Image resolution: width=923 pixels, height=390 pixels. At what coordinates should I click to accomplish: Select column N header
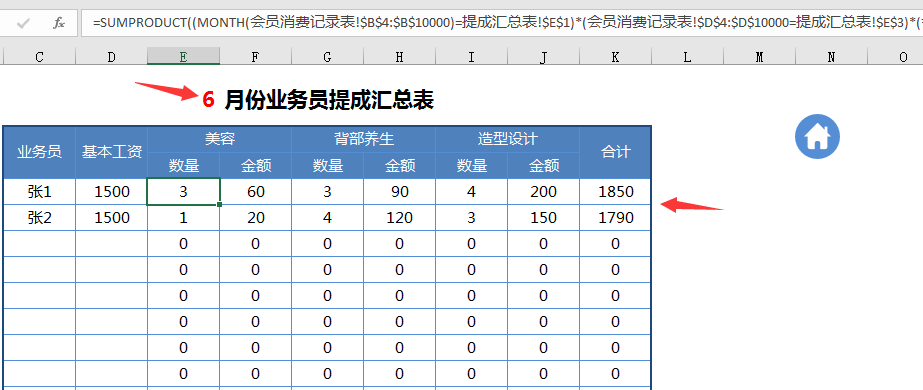click(x=831, y=56)
